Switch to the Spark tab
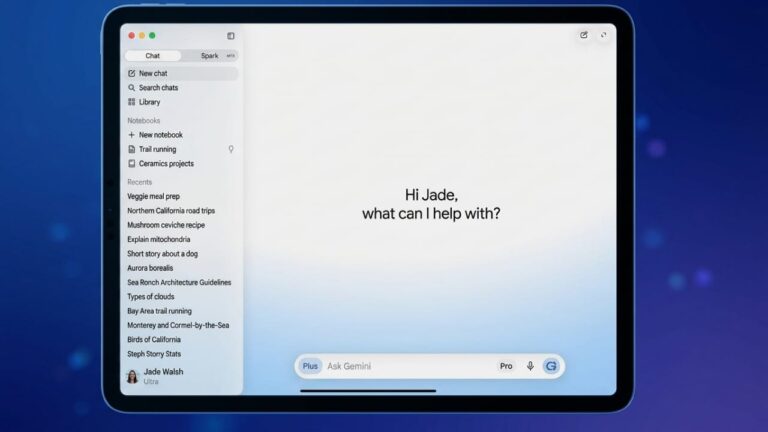This screenshot has height=432, width=768. pos(210,56)
